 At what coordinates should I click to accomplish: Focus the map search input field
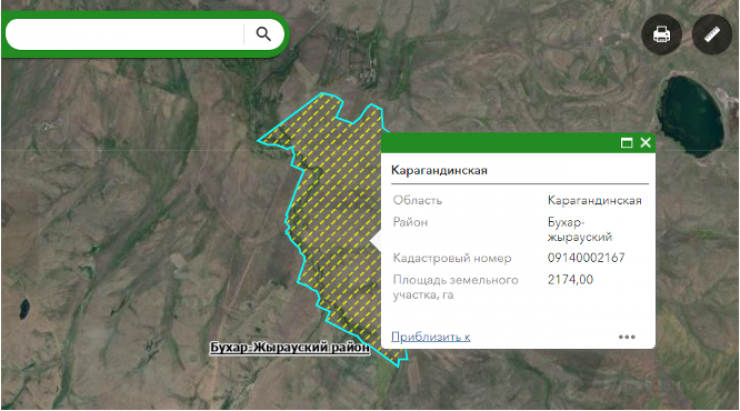[x=125, y=34]
